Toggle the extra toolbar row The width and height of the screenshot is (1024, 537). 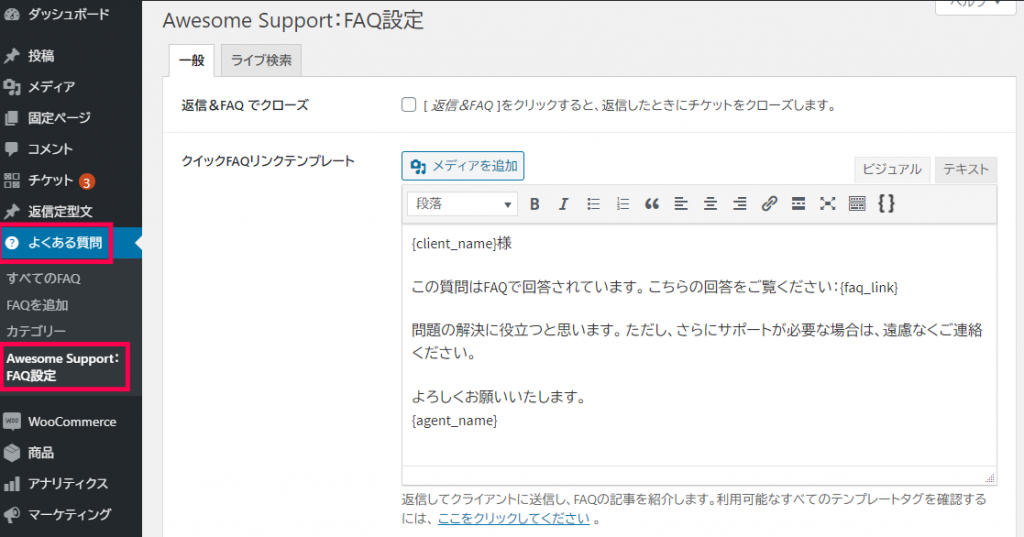[857, 204]
